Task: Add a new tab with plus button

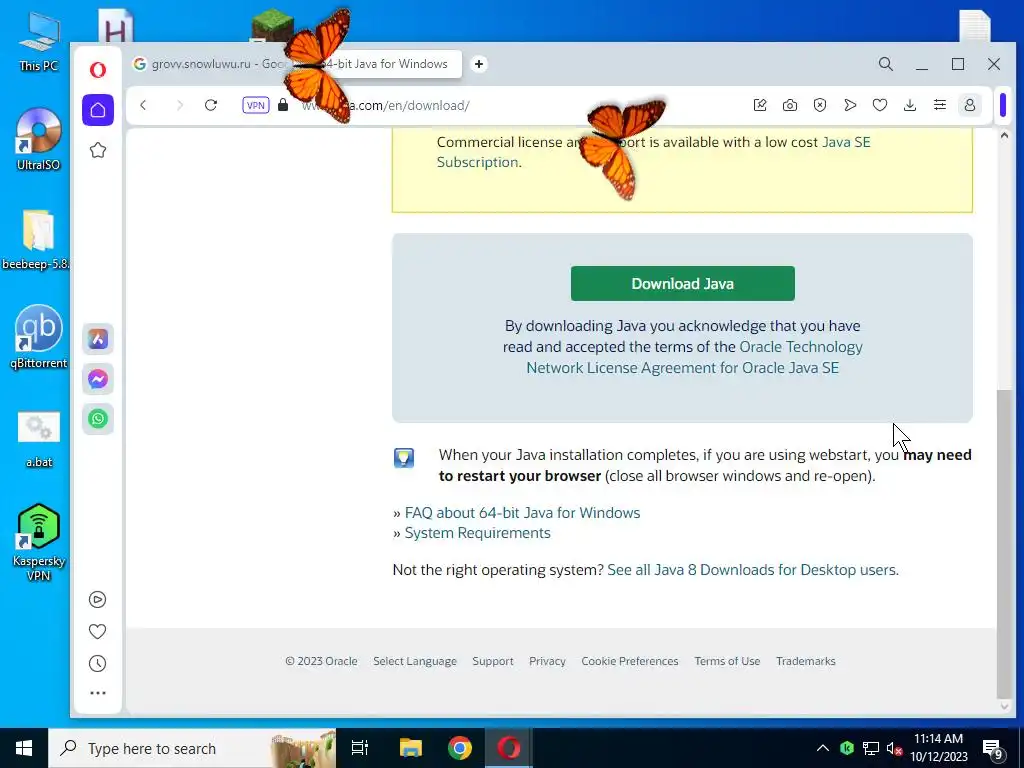Action: coord(479,64)
